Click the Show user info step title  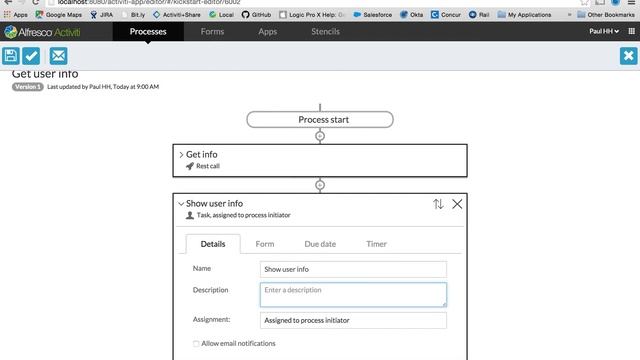click(x=214, y=204)
